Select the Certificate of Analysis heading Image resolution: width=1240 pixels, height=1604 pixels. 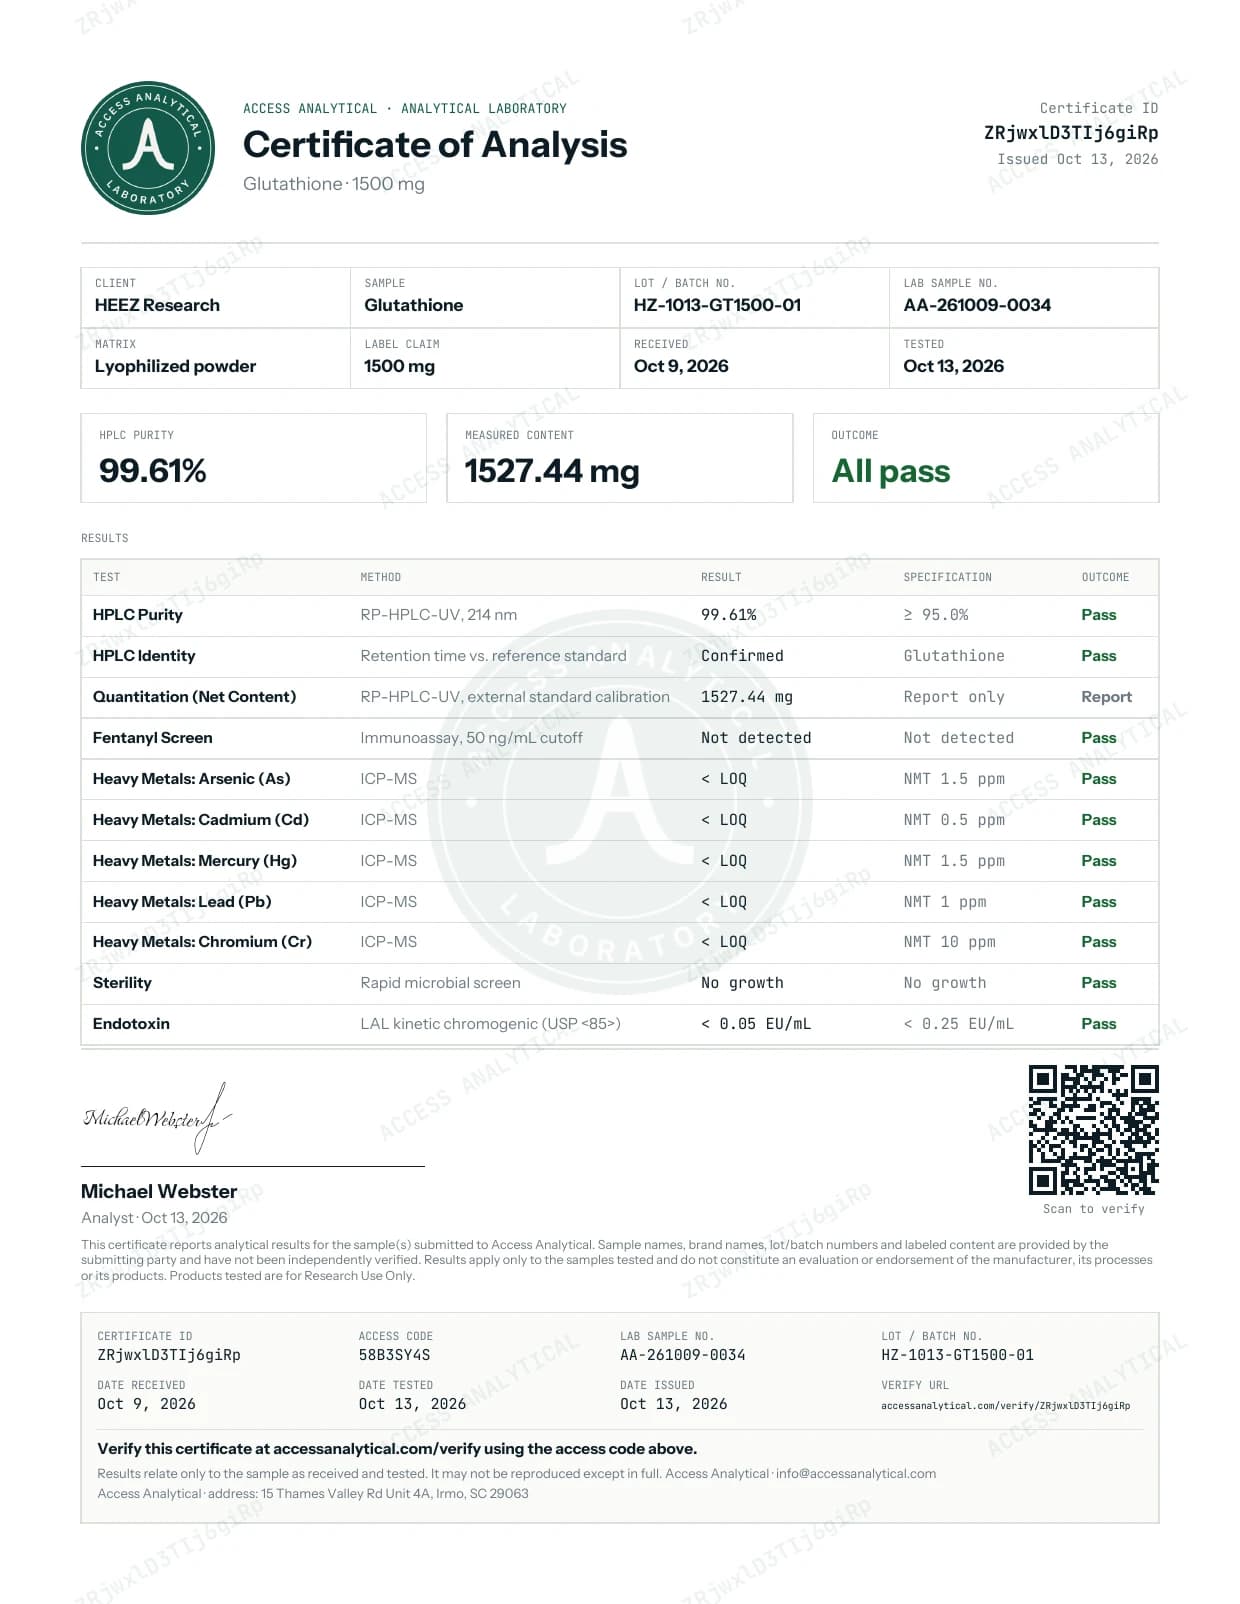(435, 145)
